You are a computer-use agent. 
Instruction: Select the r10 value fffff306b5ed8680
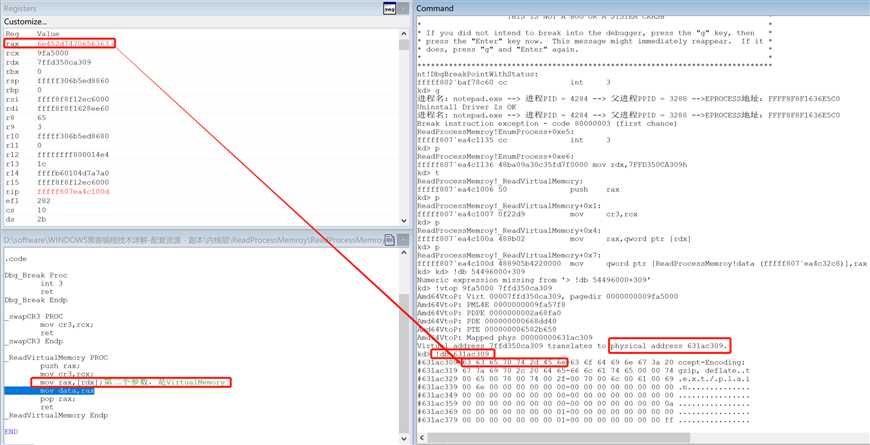coord(73,136)
